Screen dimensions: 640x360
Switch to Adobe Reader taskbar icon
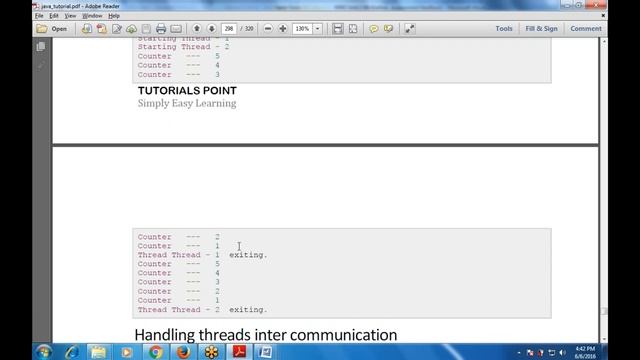click(x=239, y=352)
